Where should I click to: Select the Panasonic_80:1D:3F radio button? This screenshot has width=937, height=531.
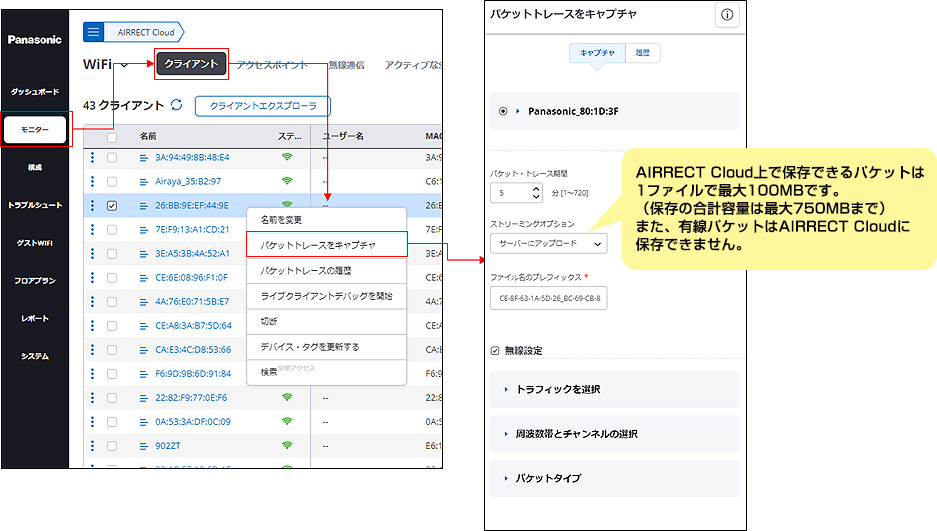pos(503,111)
